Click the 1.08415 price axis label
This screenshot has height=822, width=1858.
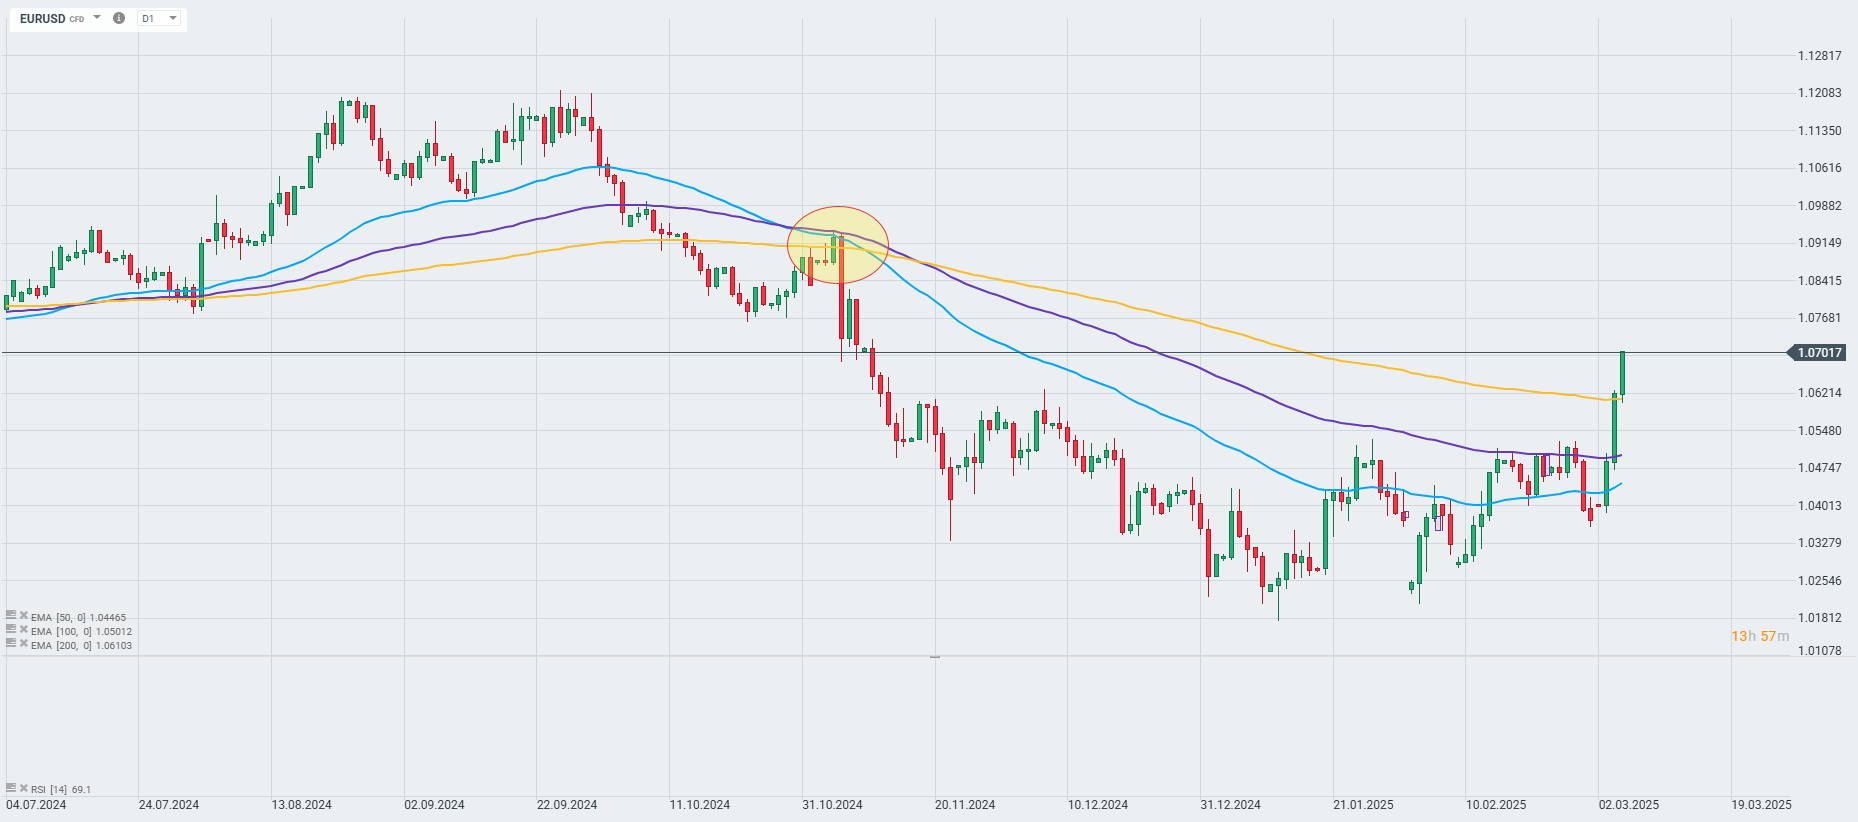point(1820,281)
